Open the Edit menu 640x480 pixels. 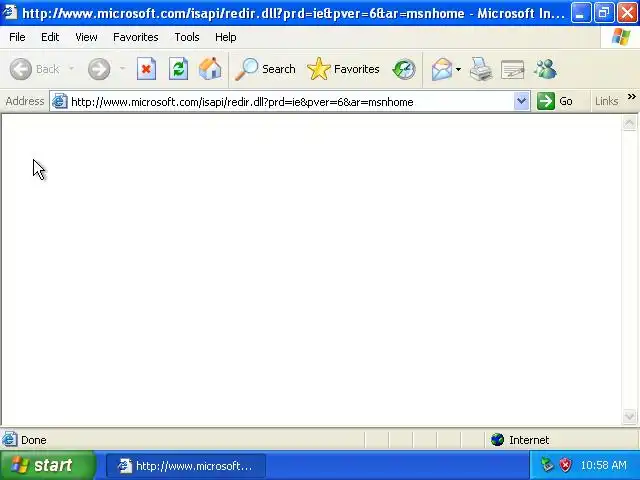[x=50, y=37]
